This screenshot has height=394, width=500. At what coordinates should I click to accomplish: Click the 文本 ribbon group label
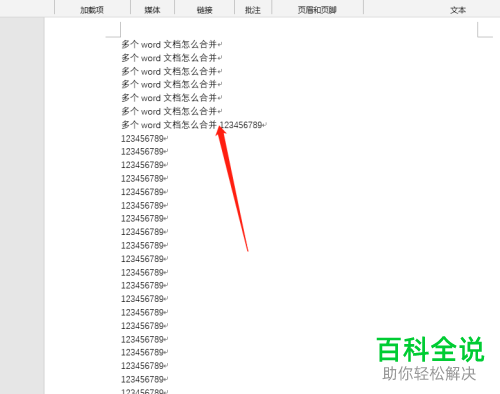pyautogui.click(x=458, y=10)
